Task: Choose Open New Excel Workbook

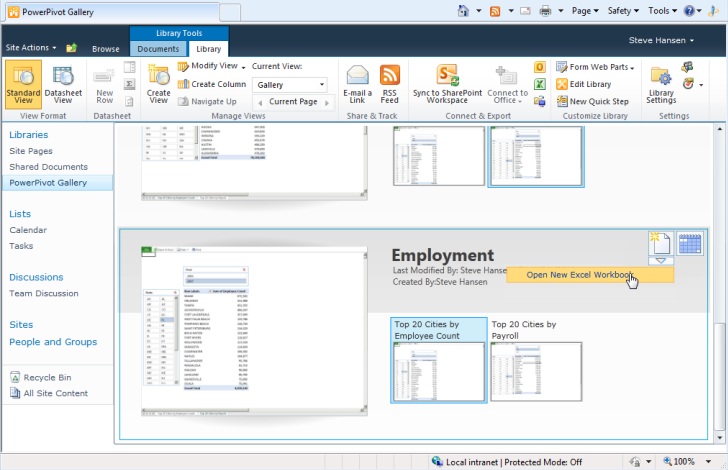Action: [590, 274]
